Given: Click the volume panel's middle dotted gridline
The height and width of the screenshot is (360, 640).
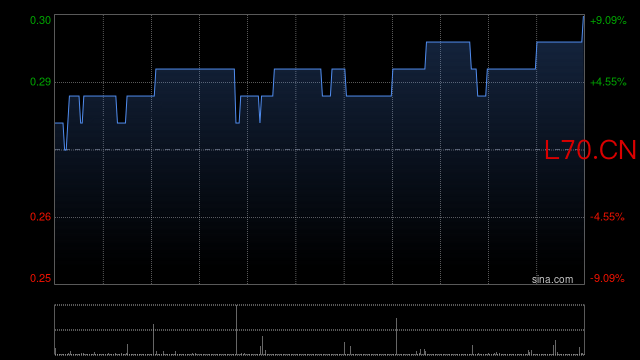Looking at the screenshot, I should tap(319, 330).
